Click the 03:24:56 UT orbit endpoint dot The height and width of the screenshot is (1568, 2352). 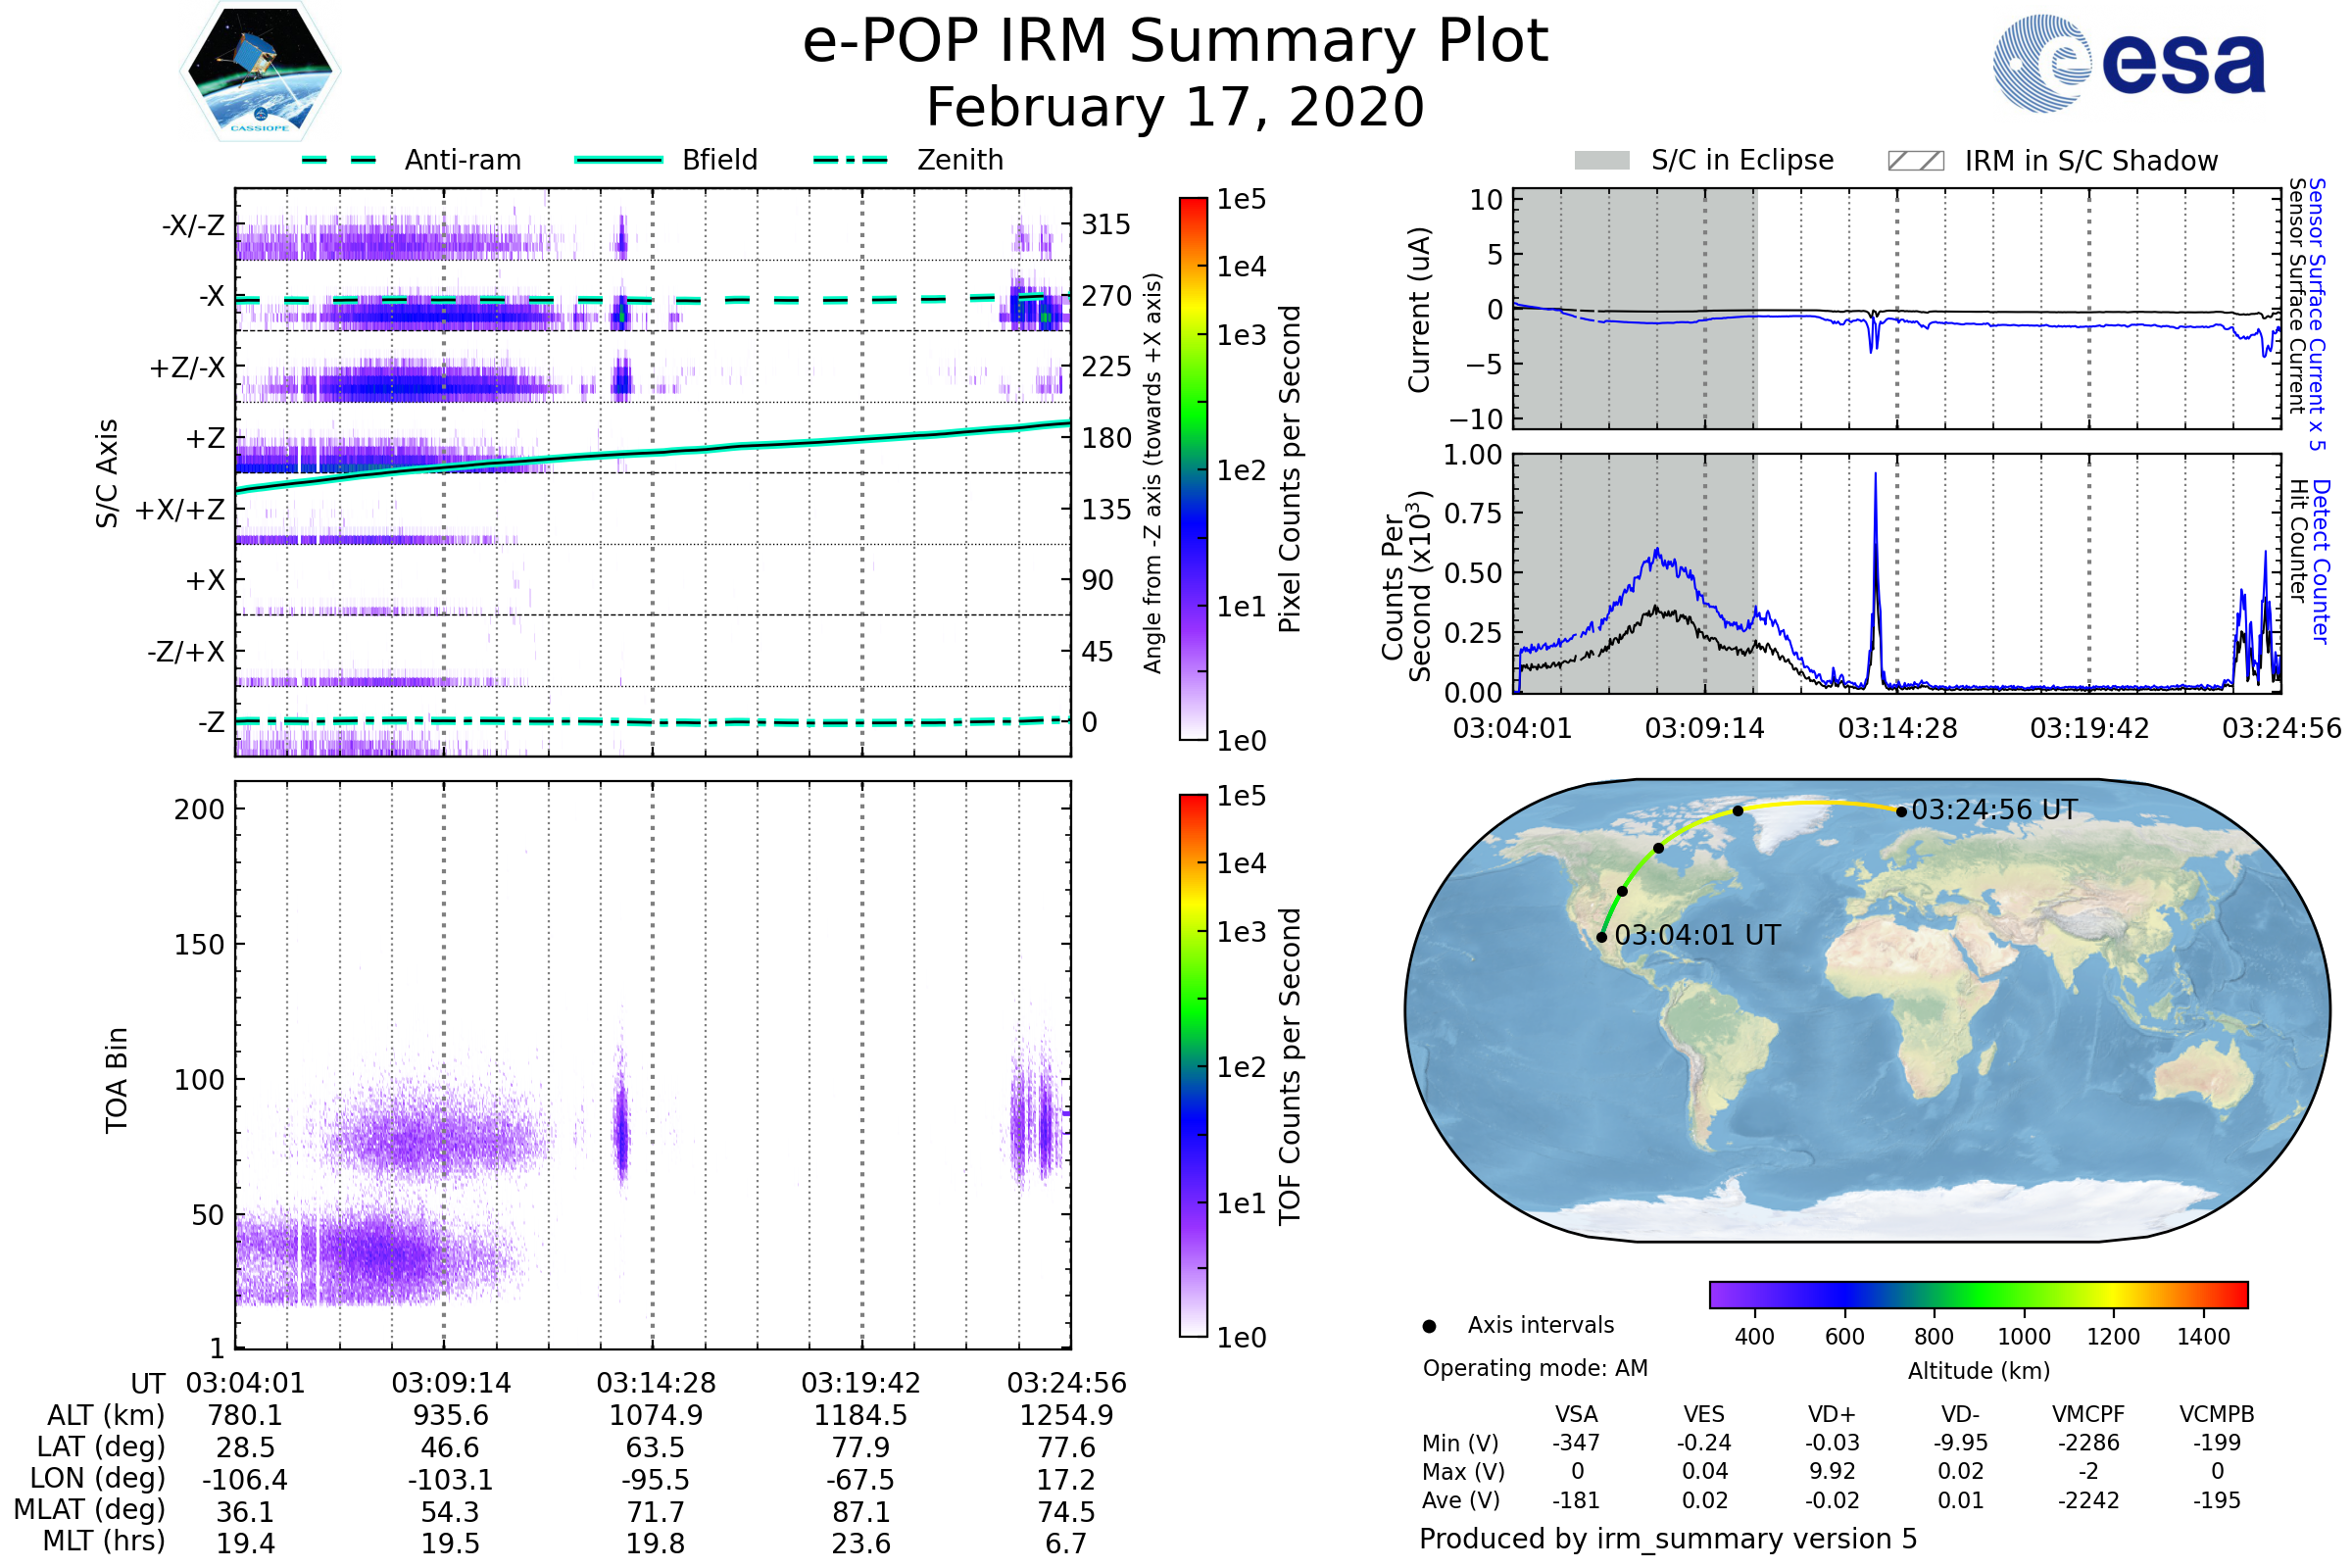[1901, 811]
